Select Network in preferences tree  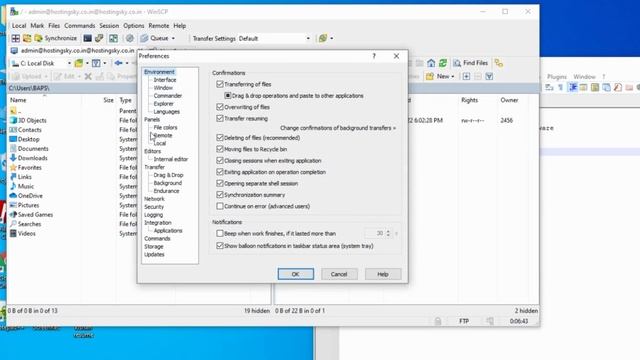(154, 199)
